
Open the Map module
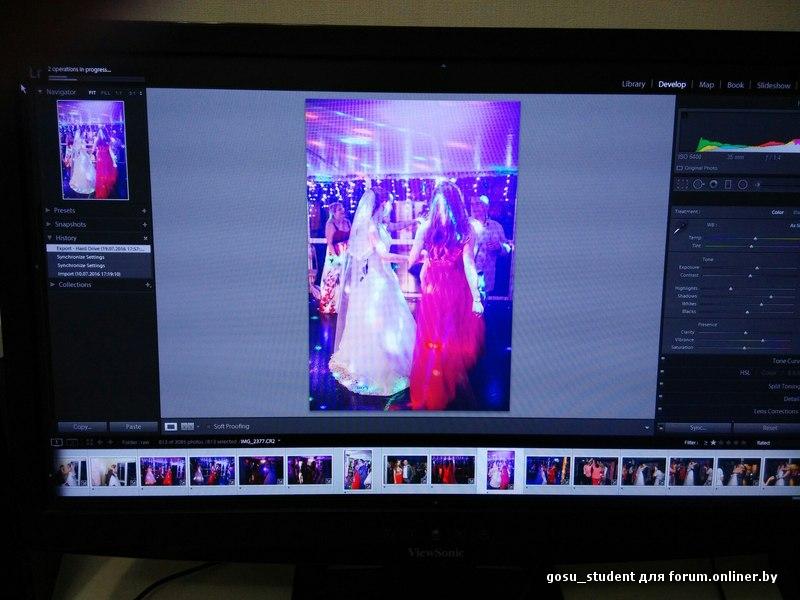click(706, 85)
